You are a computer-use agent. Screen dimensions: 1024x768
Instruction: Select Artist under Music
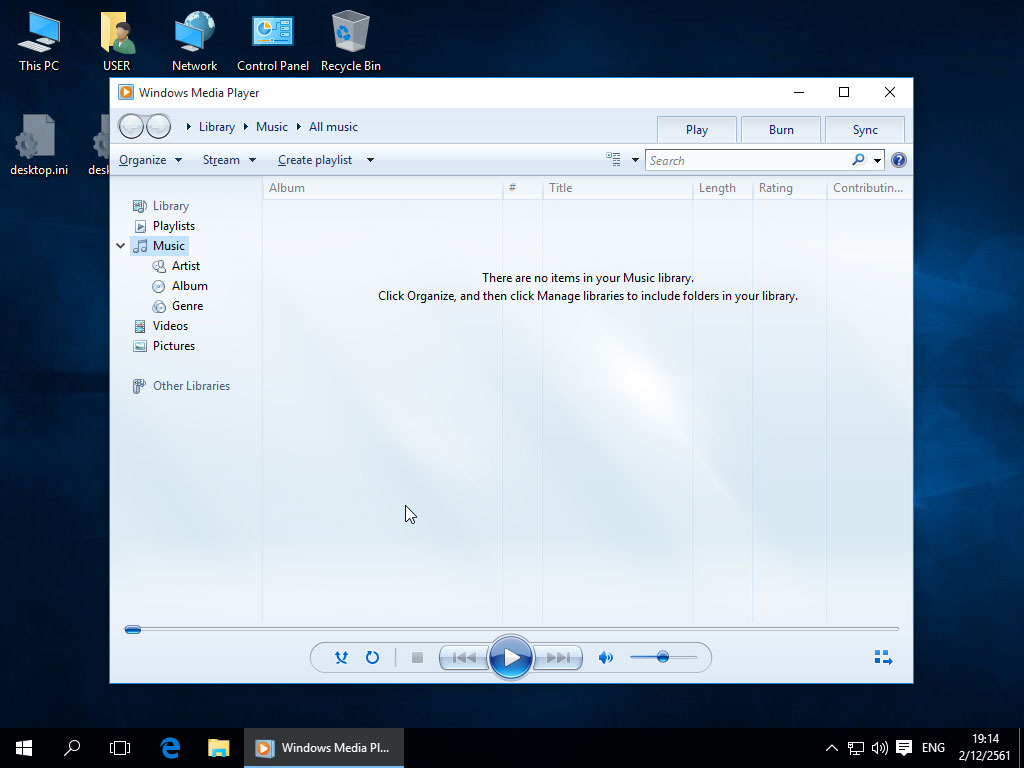186,266
